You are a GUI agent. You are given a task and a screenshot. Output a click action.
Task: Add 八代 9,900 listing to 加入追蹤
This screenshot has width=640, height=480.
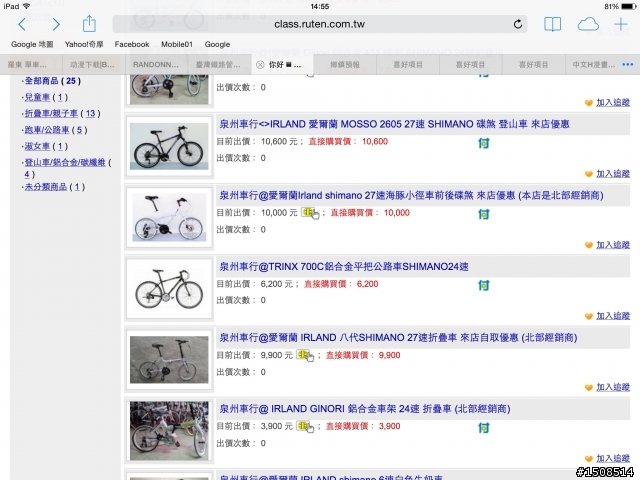pyautogui.click(x=613, y=387)
